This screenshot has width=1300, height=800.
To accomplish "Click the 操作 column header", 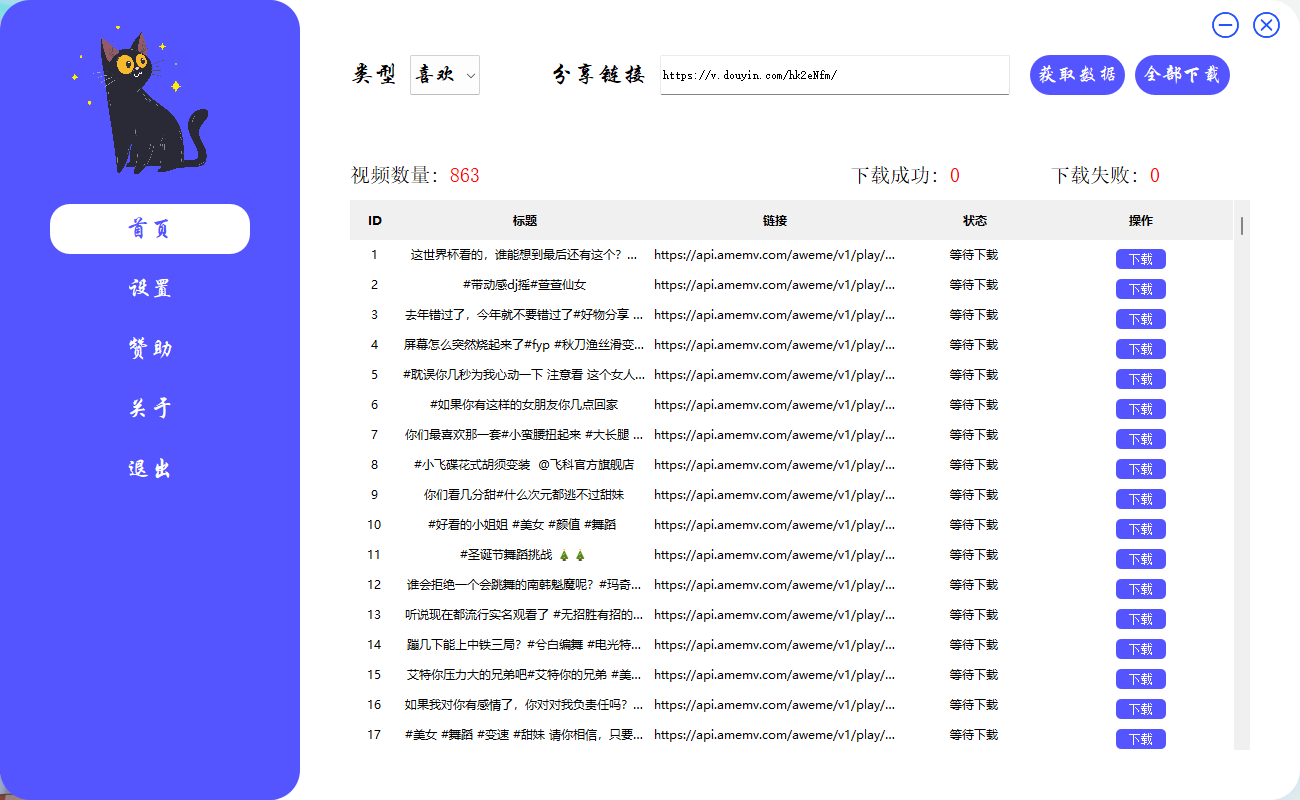I will (1141, 220).
